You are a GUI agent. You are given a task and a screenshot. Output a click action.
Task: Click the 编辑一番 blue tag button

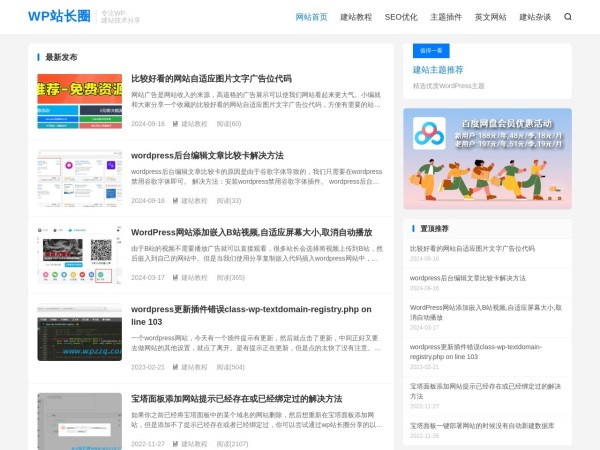pos(432,50)
